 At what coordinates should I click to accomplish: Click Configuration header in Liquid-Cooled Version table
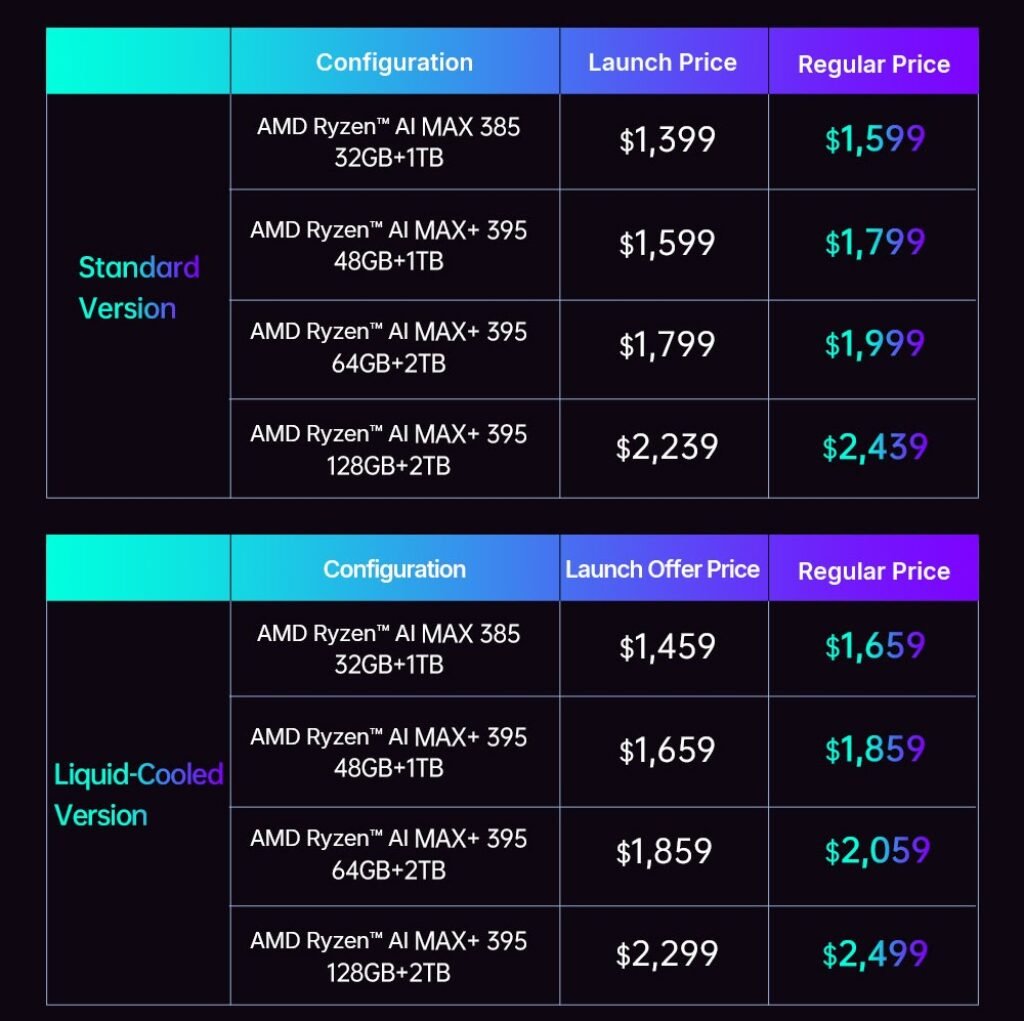tap(394, 569)
